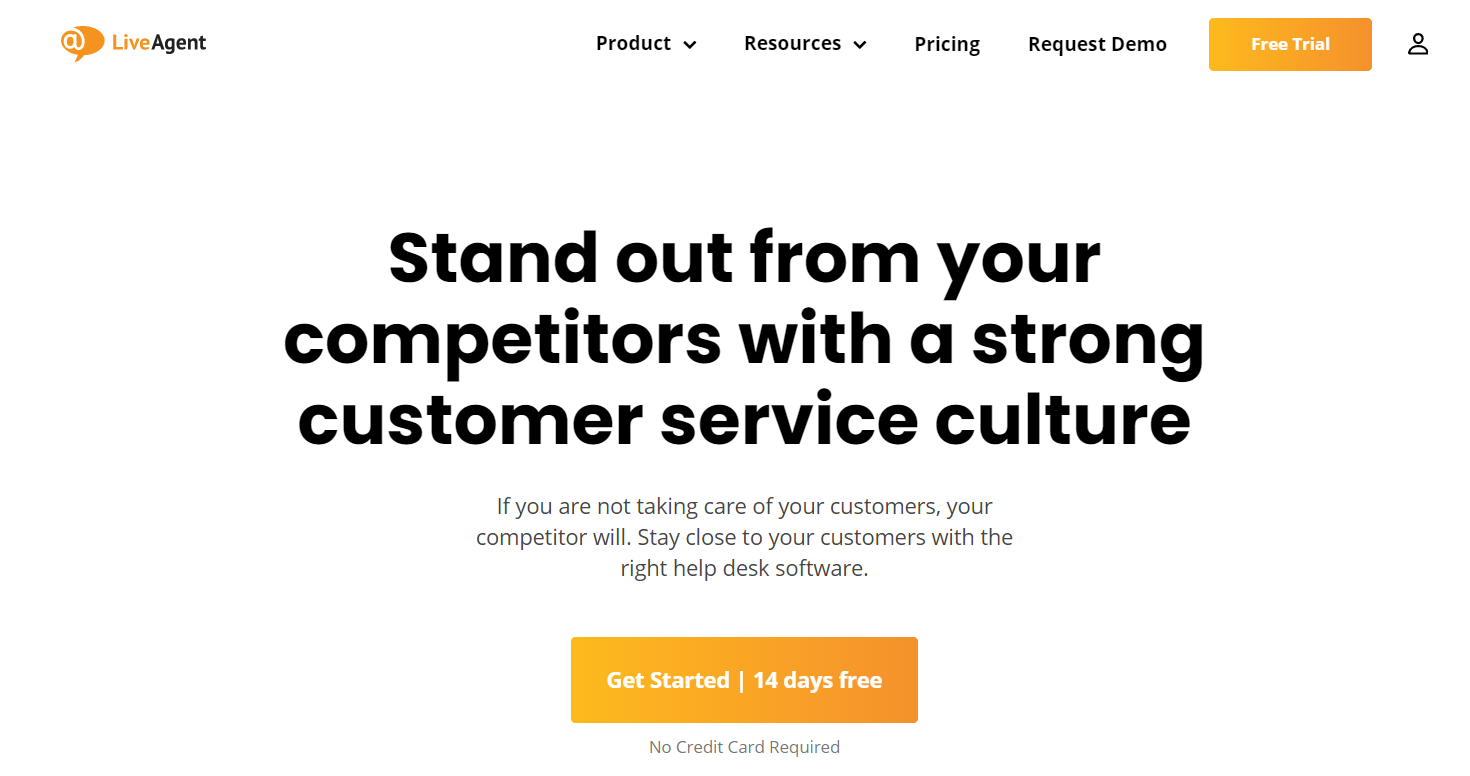Go to the Pricing page

point(947,45)
